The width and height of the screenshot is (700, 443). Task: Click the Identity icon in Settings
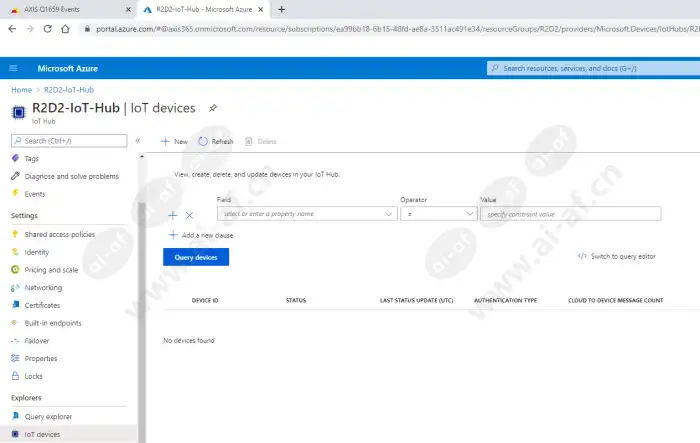pos(15,252)
